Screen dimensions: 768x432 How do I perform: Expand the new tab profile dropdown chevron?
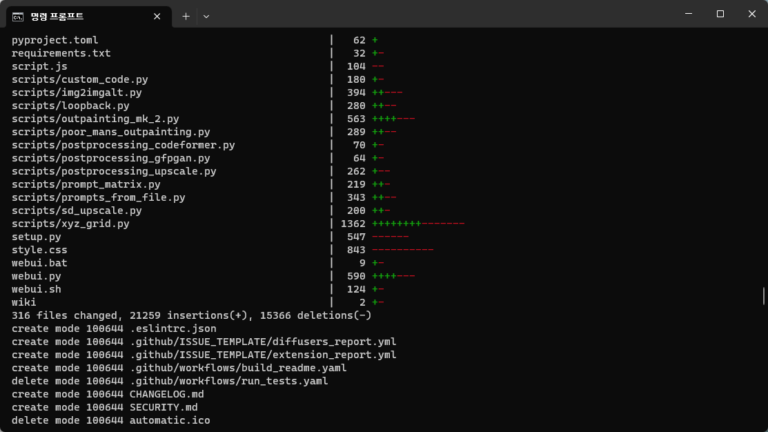(x=206, y=16)
